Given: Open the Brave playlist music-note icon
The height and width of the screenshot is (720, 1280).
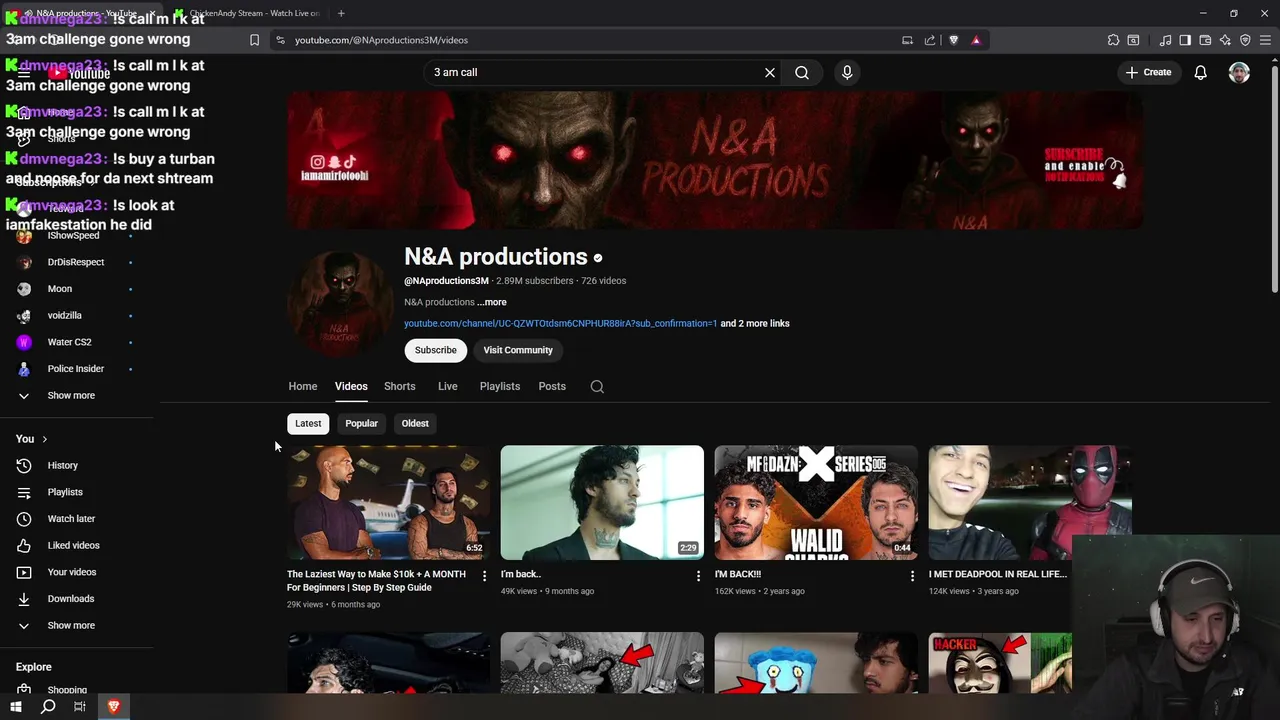Looking at the screenshot, I should pos(1165,40).
